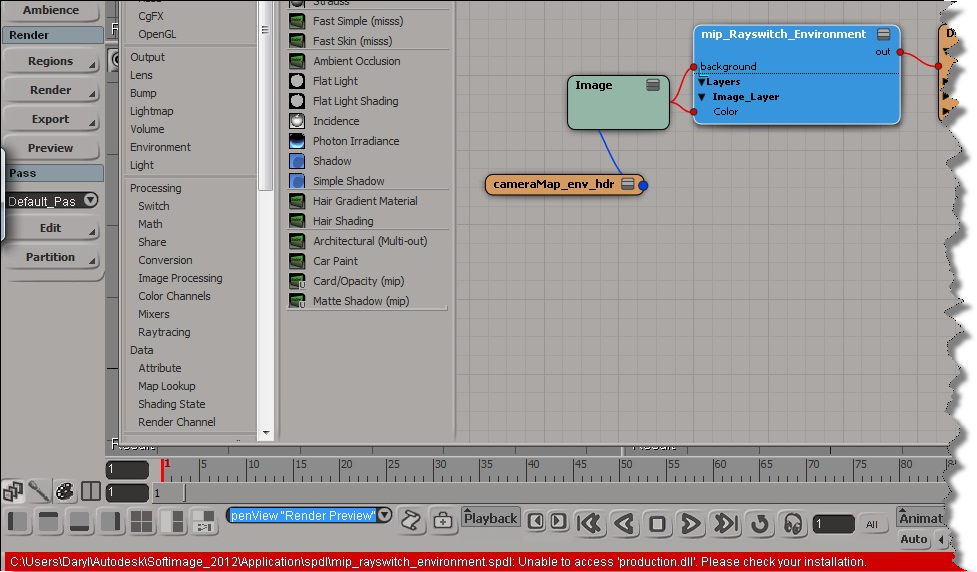Collapse the Image_Layer group
The width and height of the screenshot is (977, 572).
(x=703, y=97)
